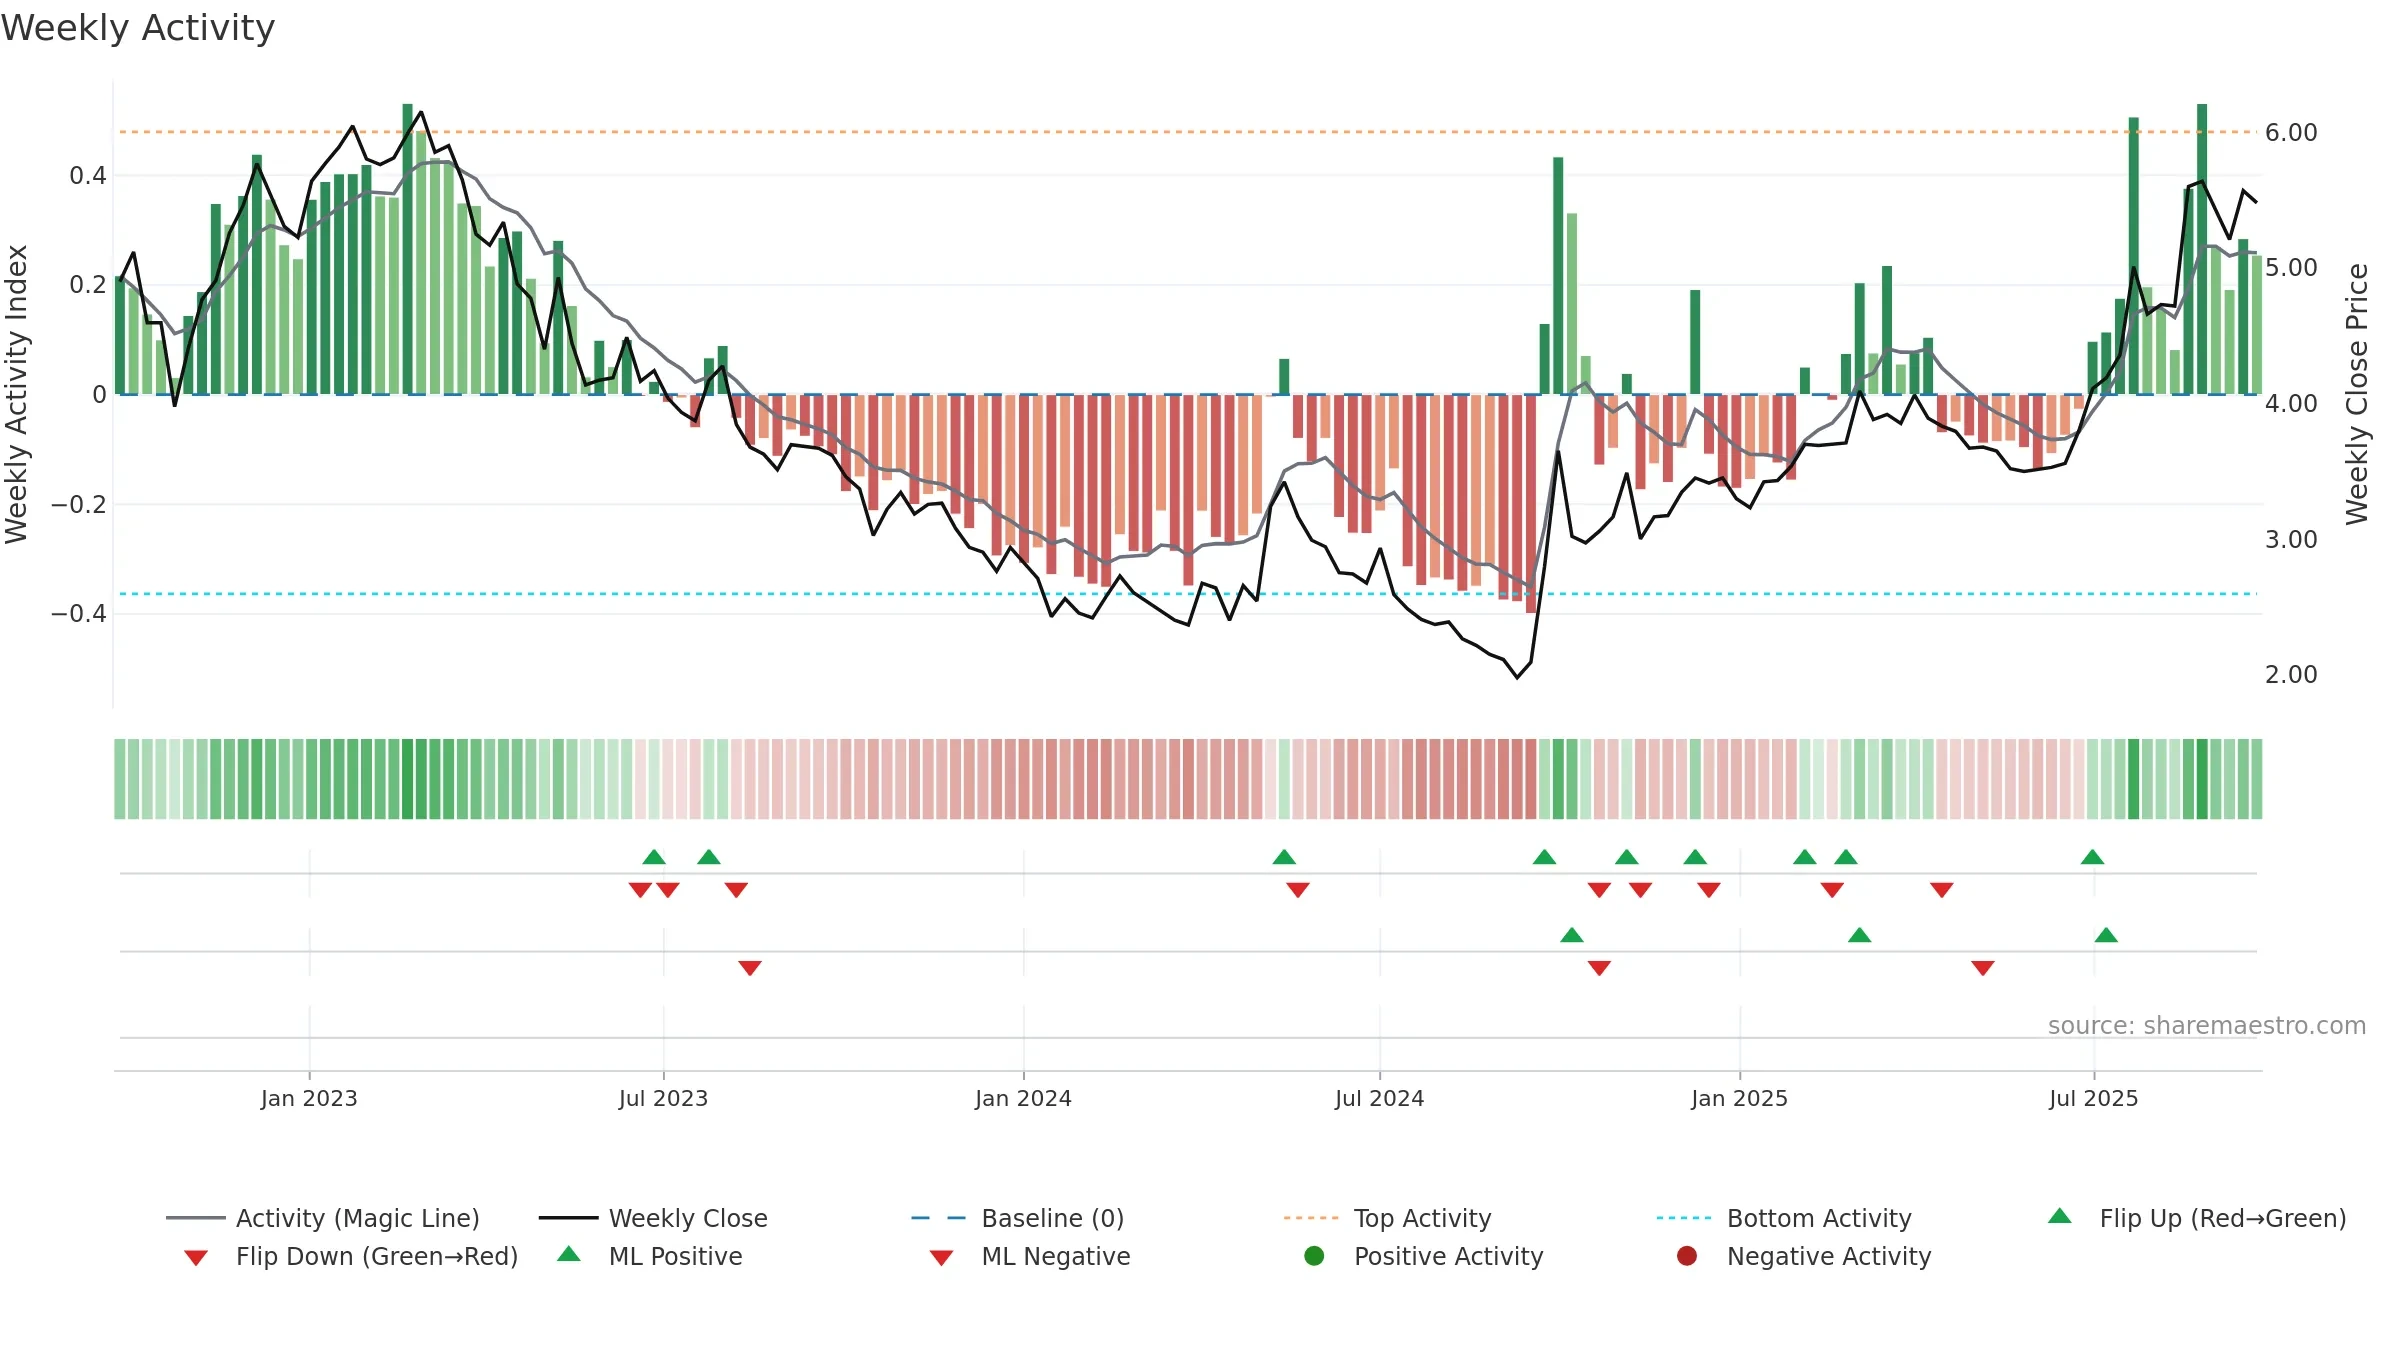
Task: Click the Jul 2025 x-axis label
Action: coord(2093,1099)
